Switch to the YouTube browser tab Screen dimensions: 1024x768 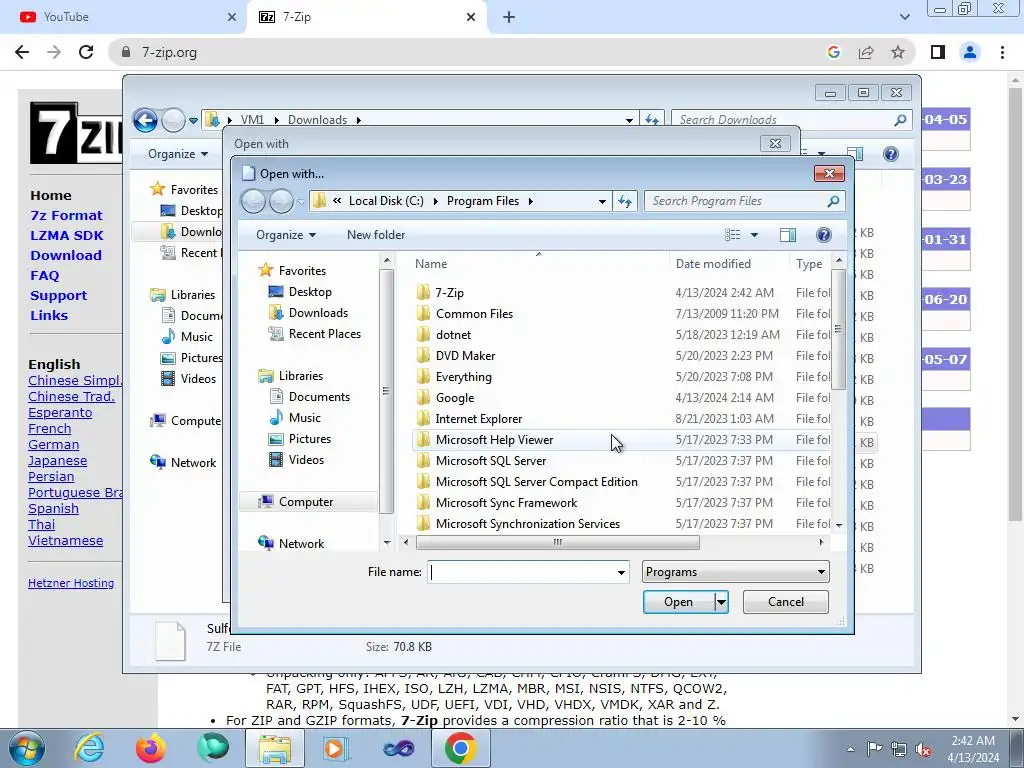click(123, 17)
